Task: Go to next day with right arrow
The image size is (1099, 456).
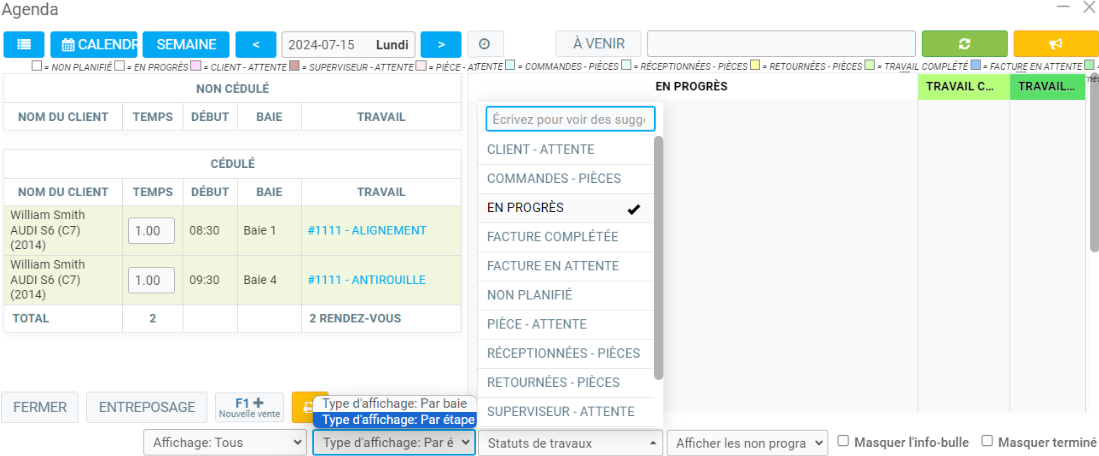Action: 441,45
